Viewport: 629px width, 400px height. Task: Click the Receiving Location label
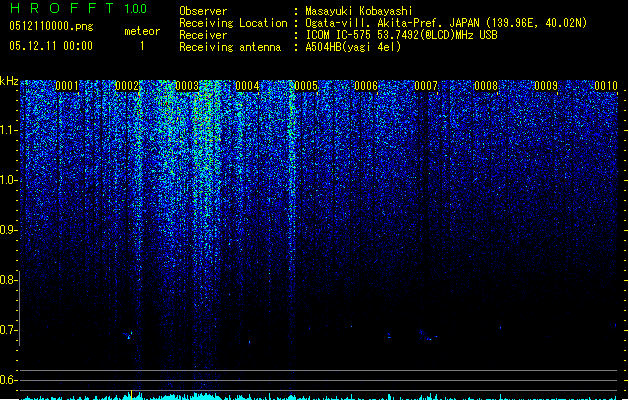pos(233,23)
